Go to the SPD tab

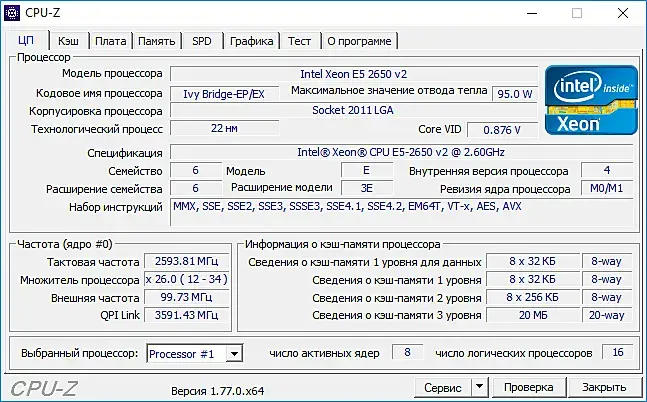202,41
